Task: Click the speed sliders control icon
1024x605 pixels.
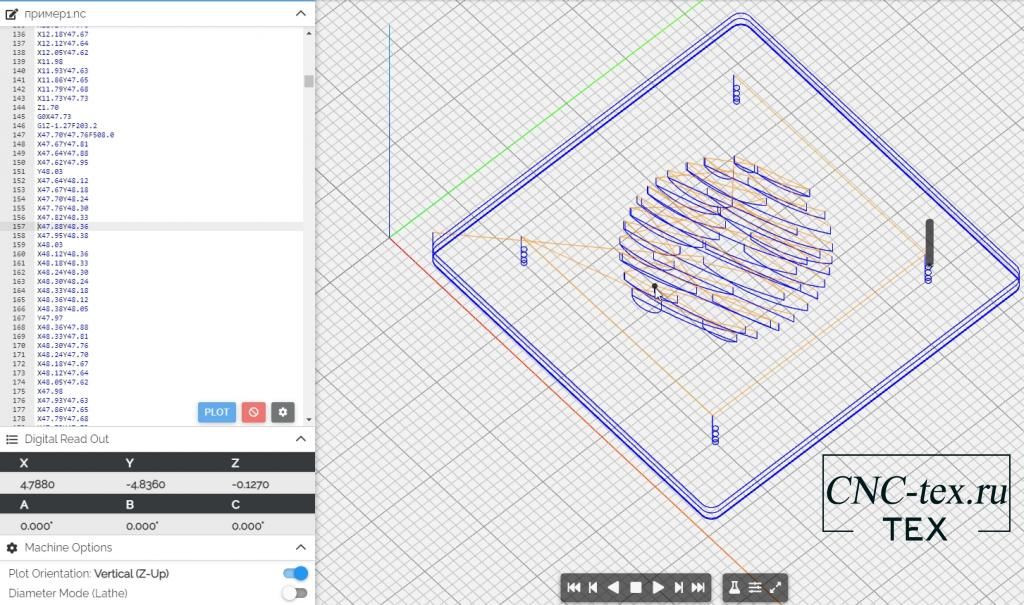Action: [x=756, y=588]
